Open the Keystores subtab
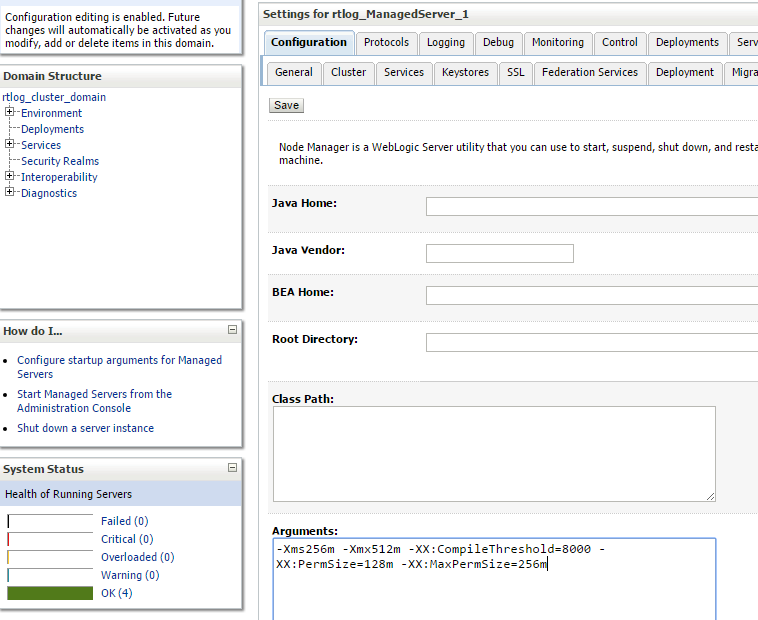Screen dimensions: 758x620 tap(466, 72)
